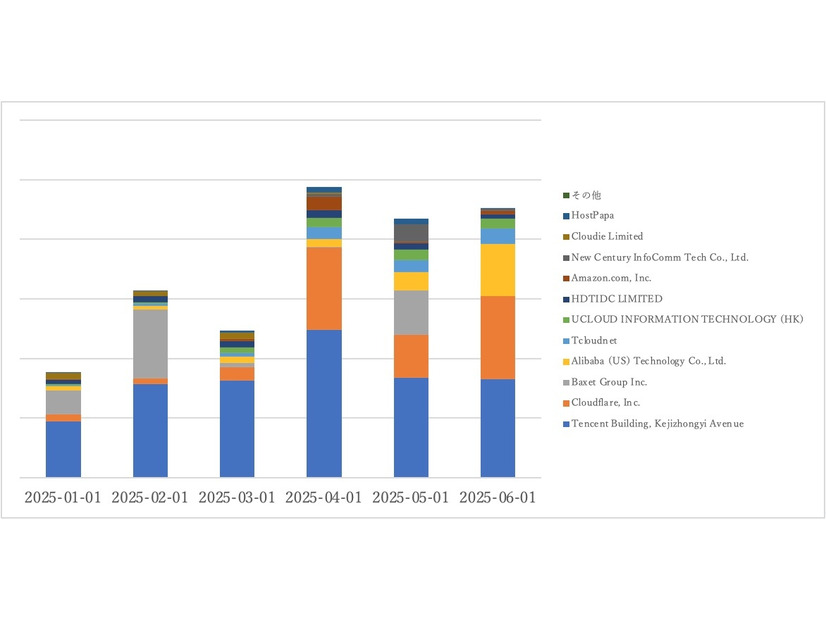The height and width of the screenshot is (620, 826).
Task: Click the HostPapa legend entry
Action: click(593, 215)
